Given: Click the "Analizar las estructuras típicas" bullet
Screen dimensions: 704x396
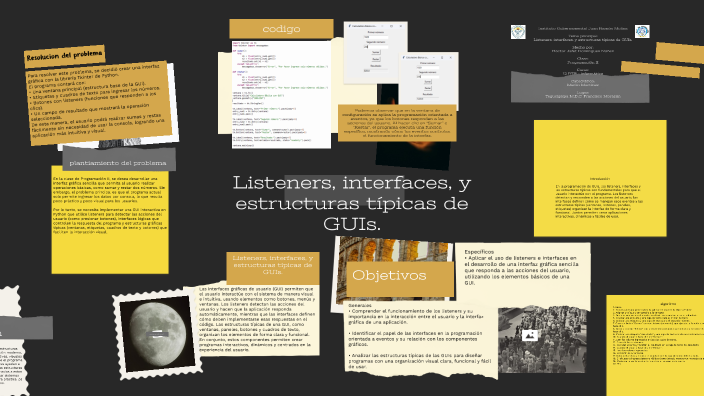Looking at the screenshot, I should click(x=420, y=361).
